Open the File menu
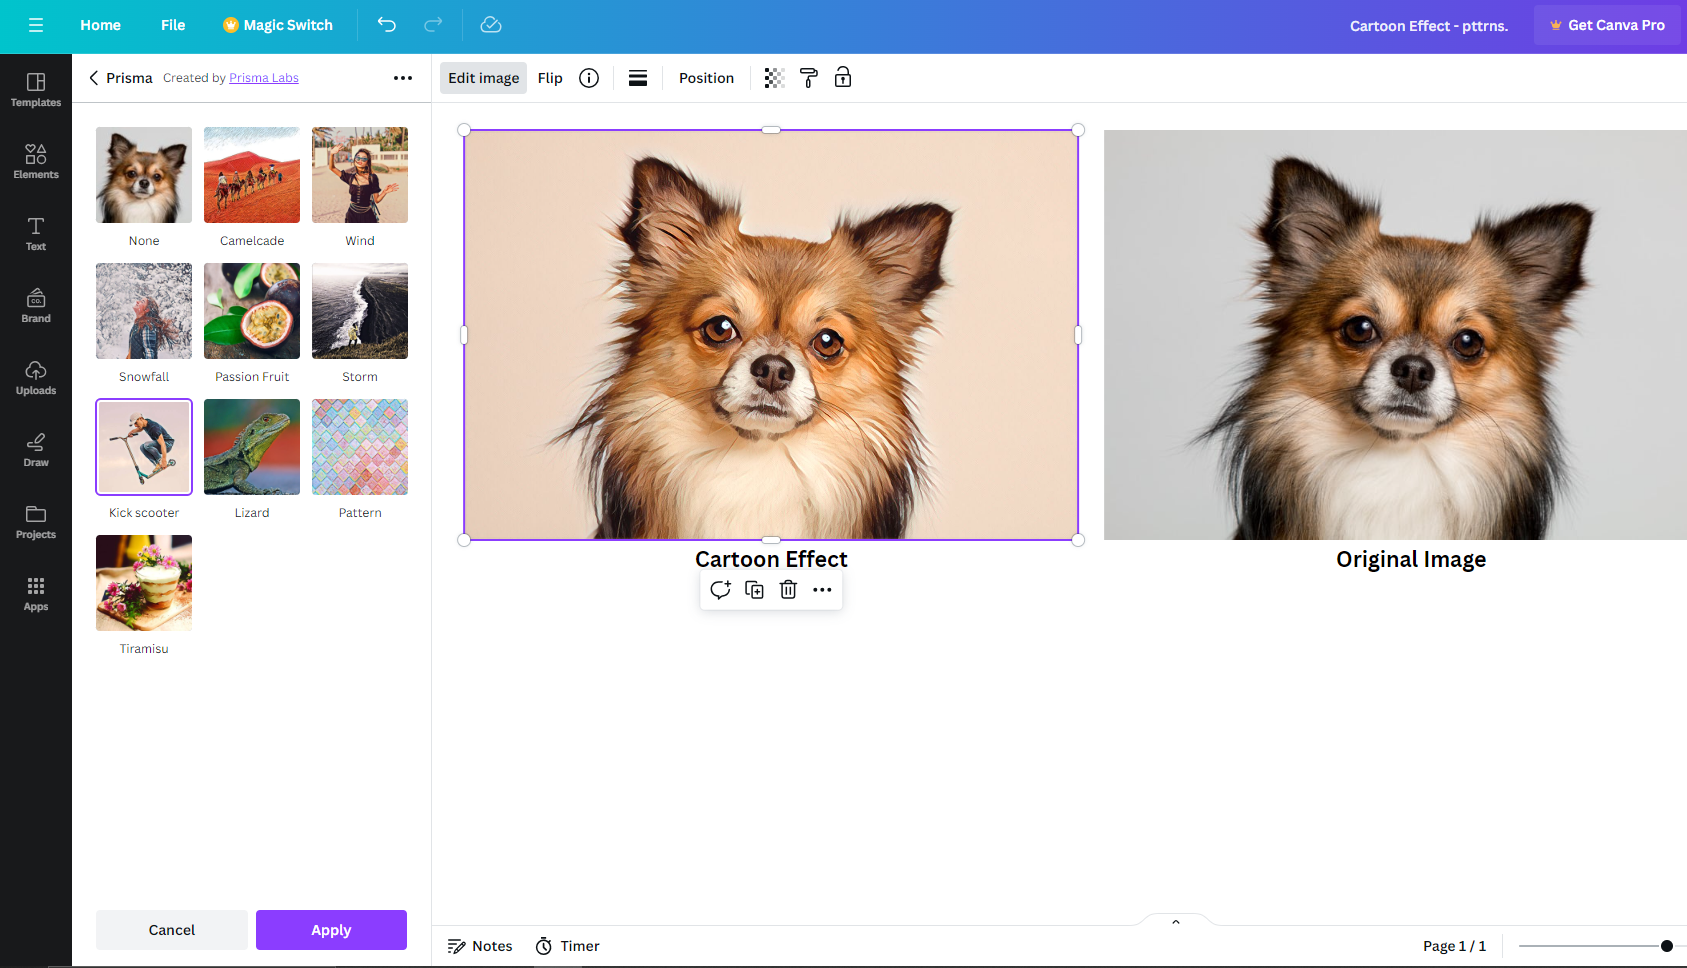The height and width of the screenshot is (968, 1687). [173, 25]
